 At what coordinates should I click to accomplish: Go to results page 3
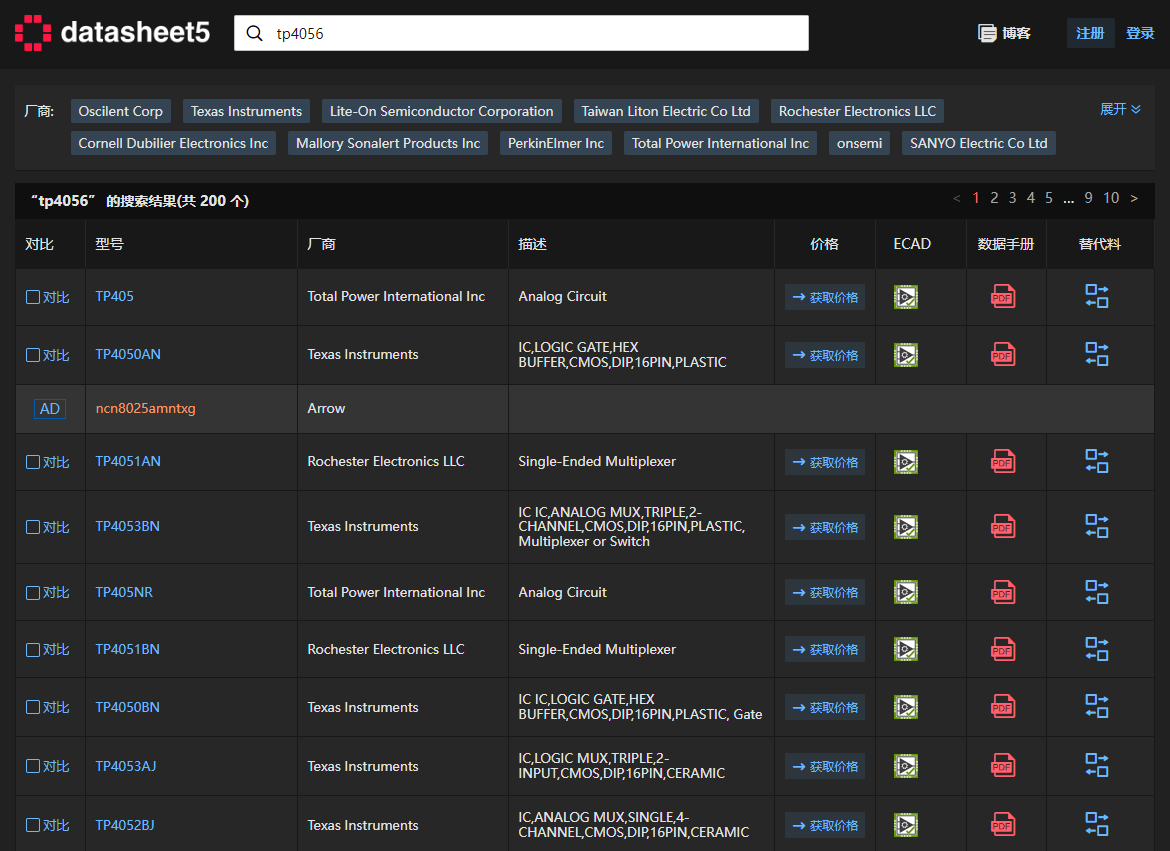[1013, 198]
